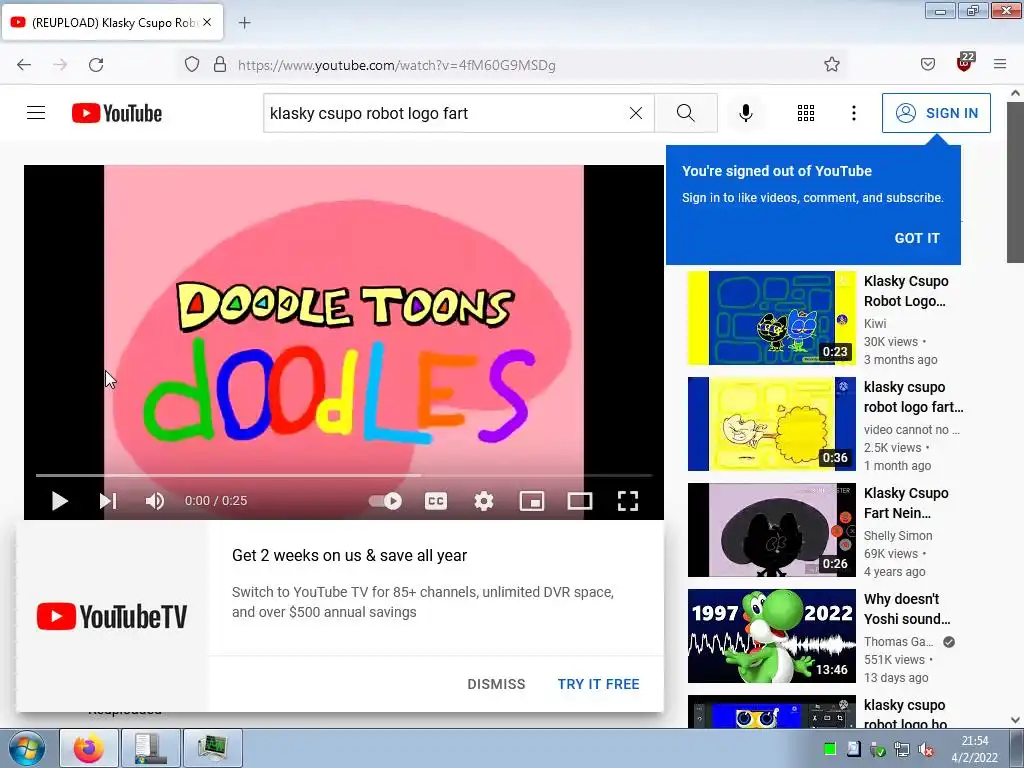Click Firefox icon in taskbar

(x=89, y=748)
